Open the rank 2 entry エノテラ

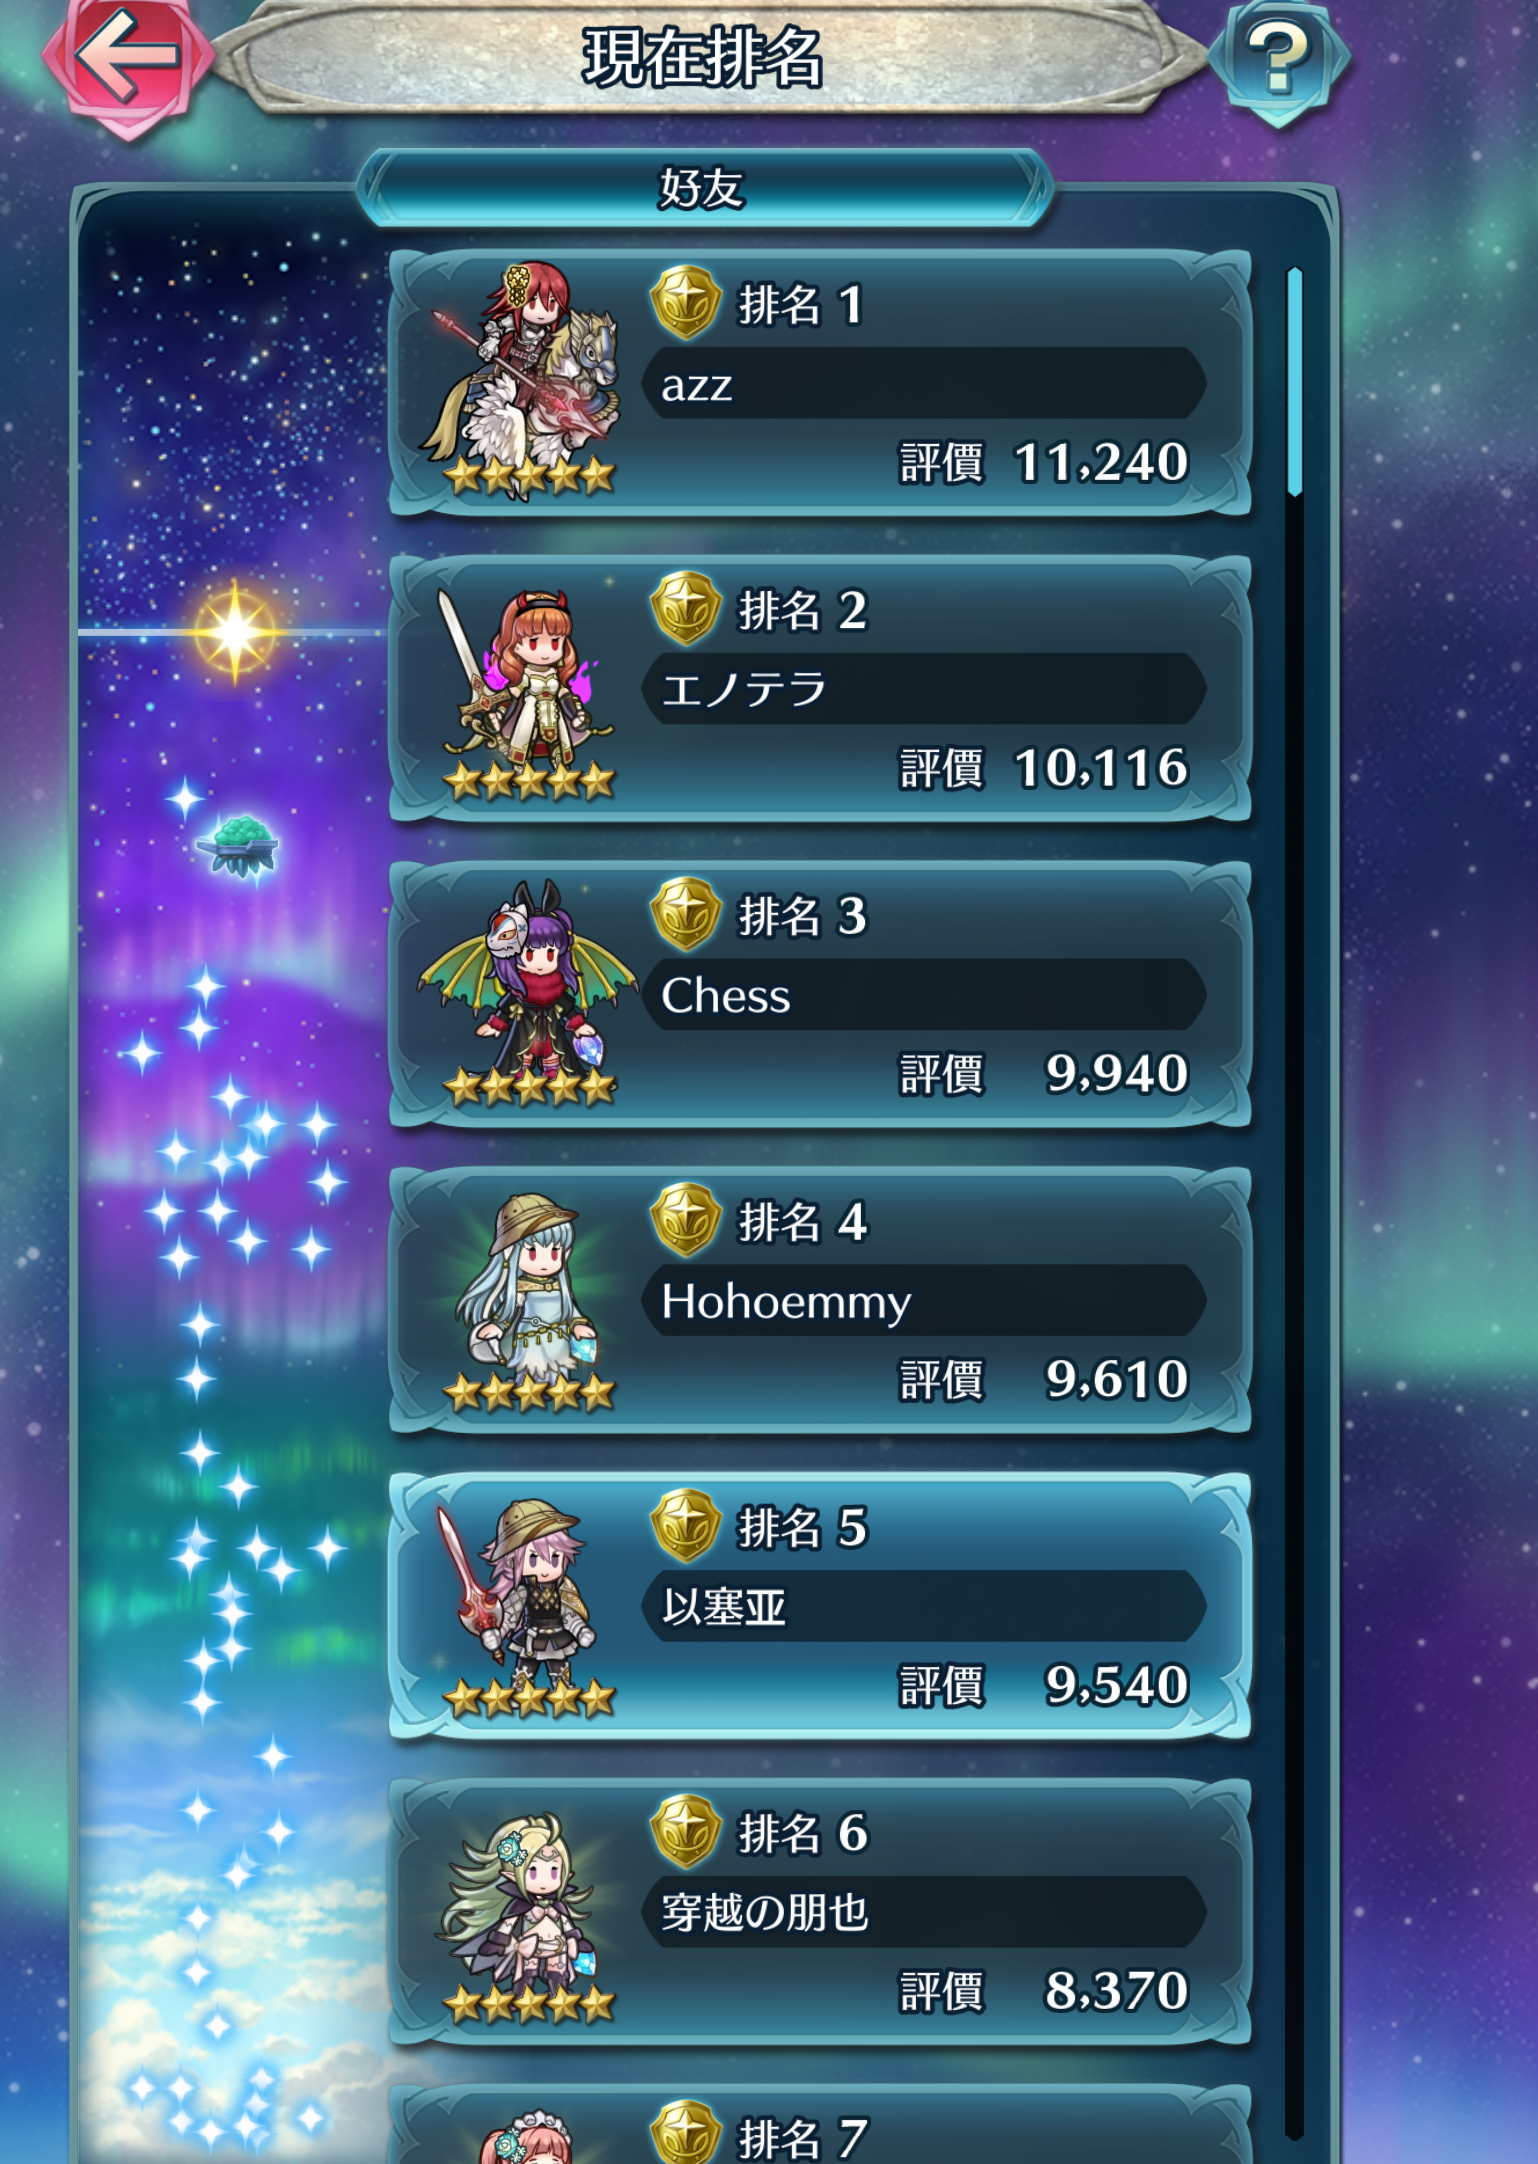[820, 689]
